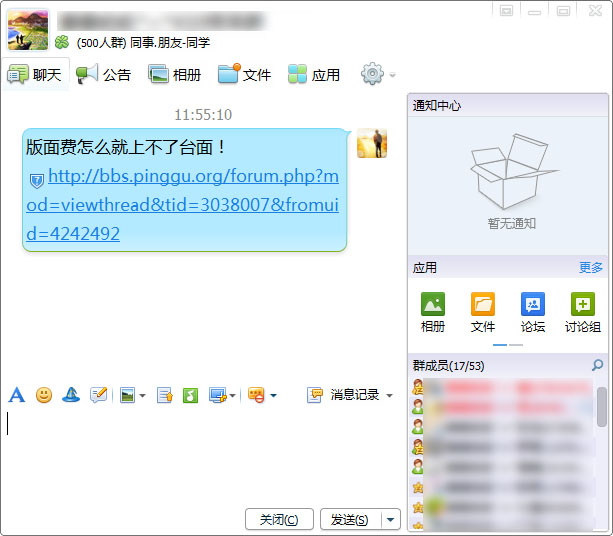Open the send button options arrow

click(391, 519)
